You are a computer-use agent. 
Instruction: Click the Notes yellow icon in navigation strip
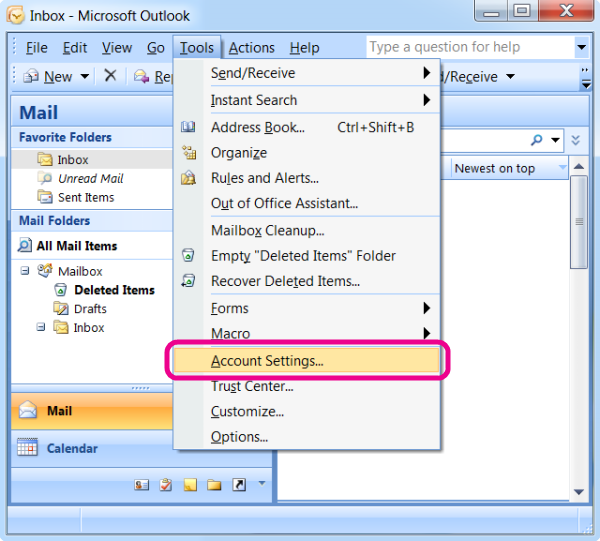[190, 485]
